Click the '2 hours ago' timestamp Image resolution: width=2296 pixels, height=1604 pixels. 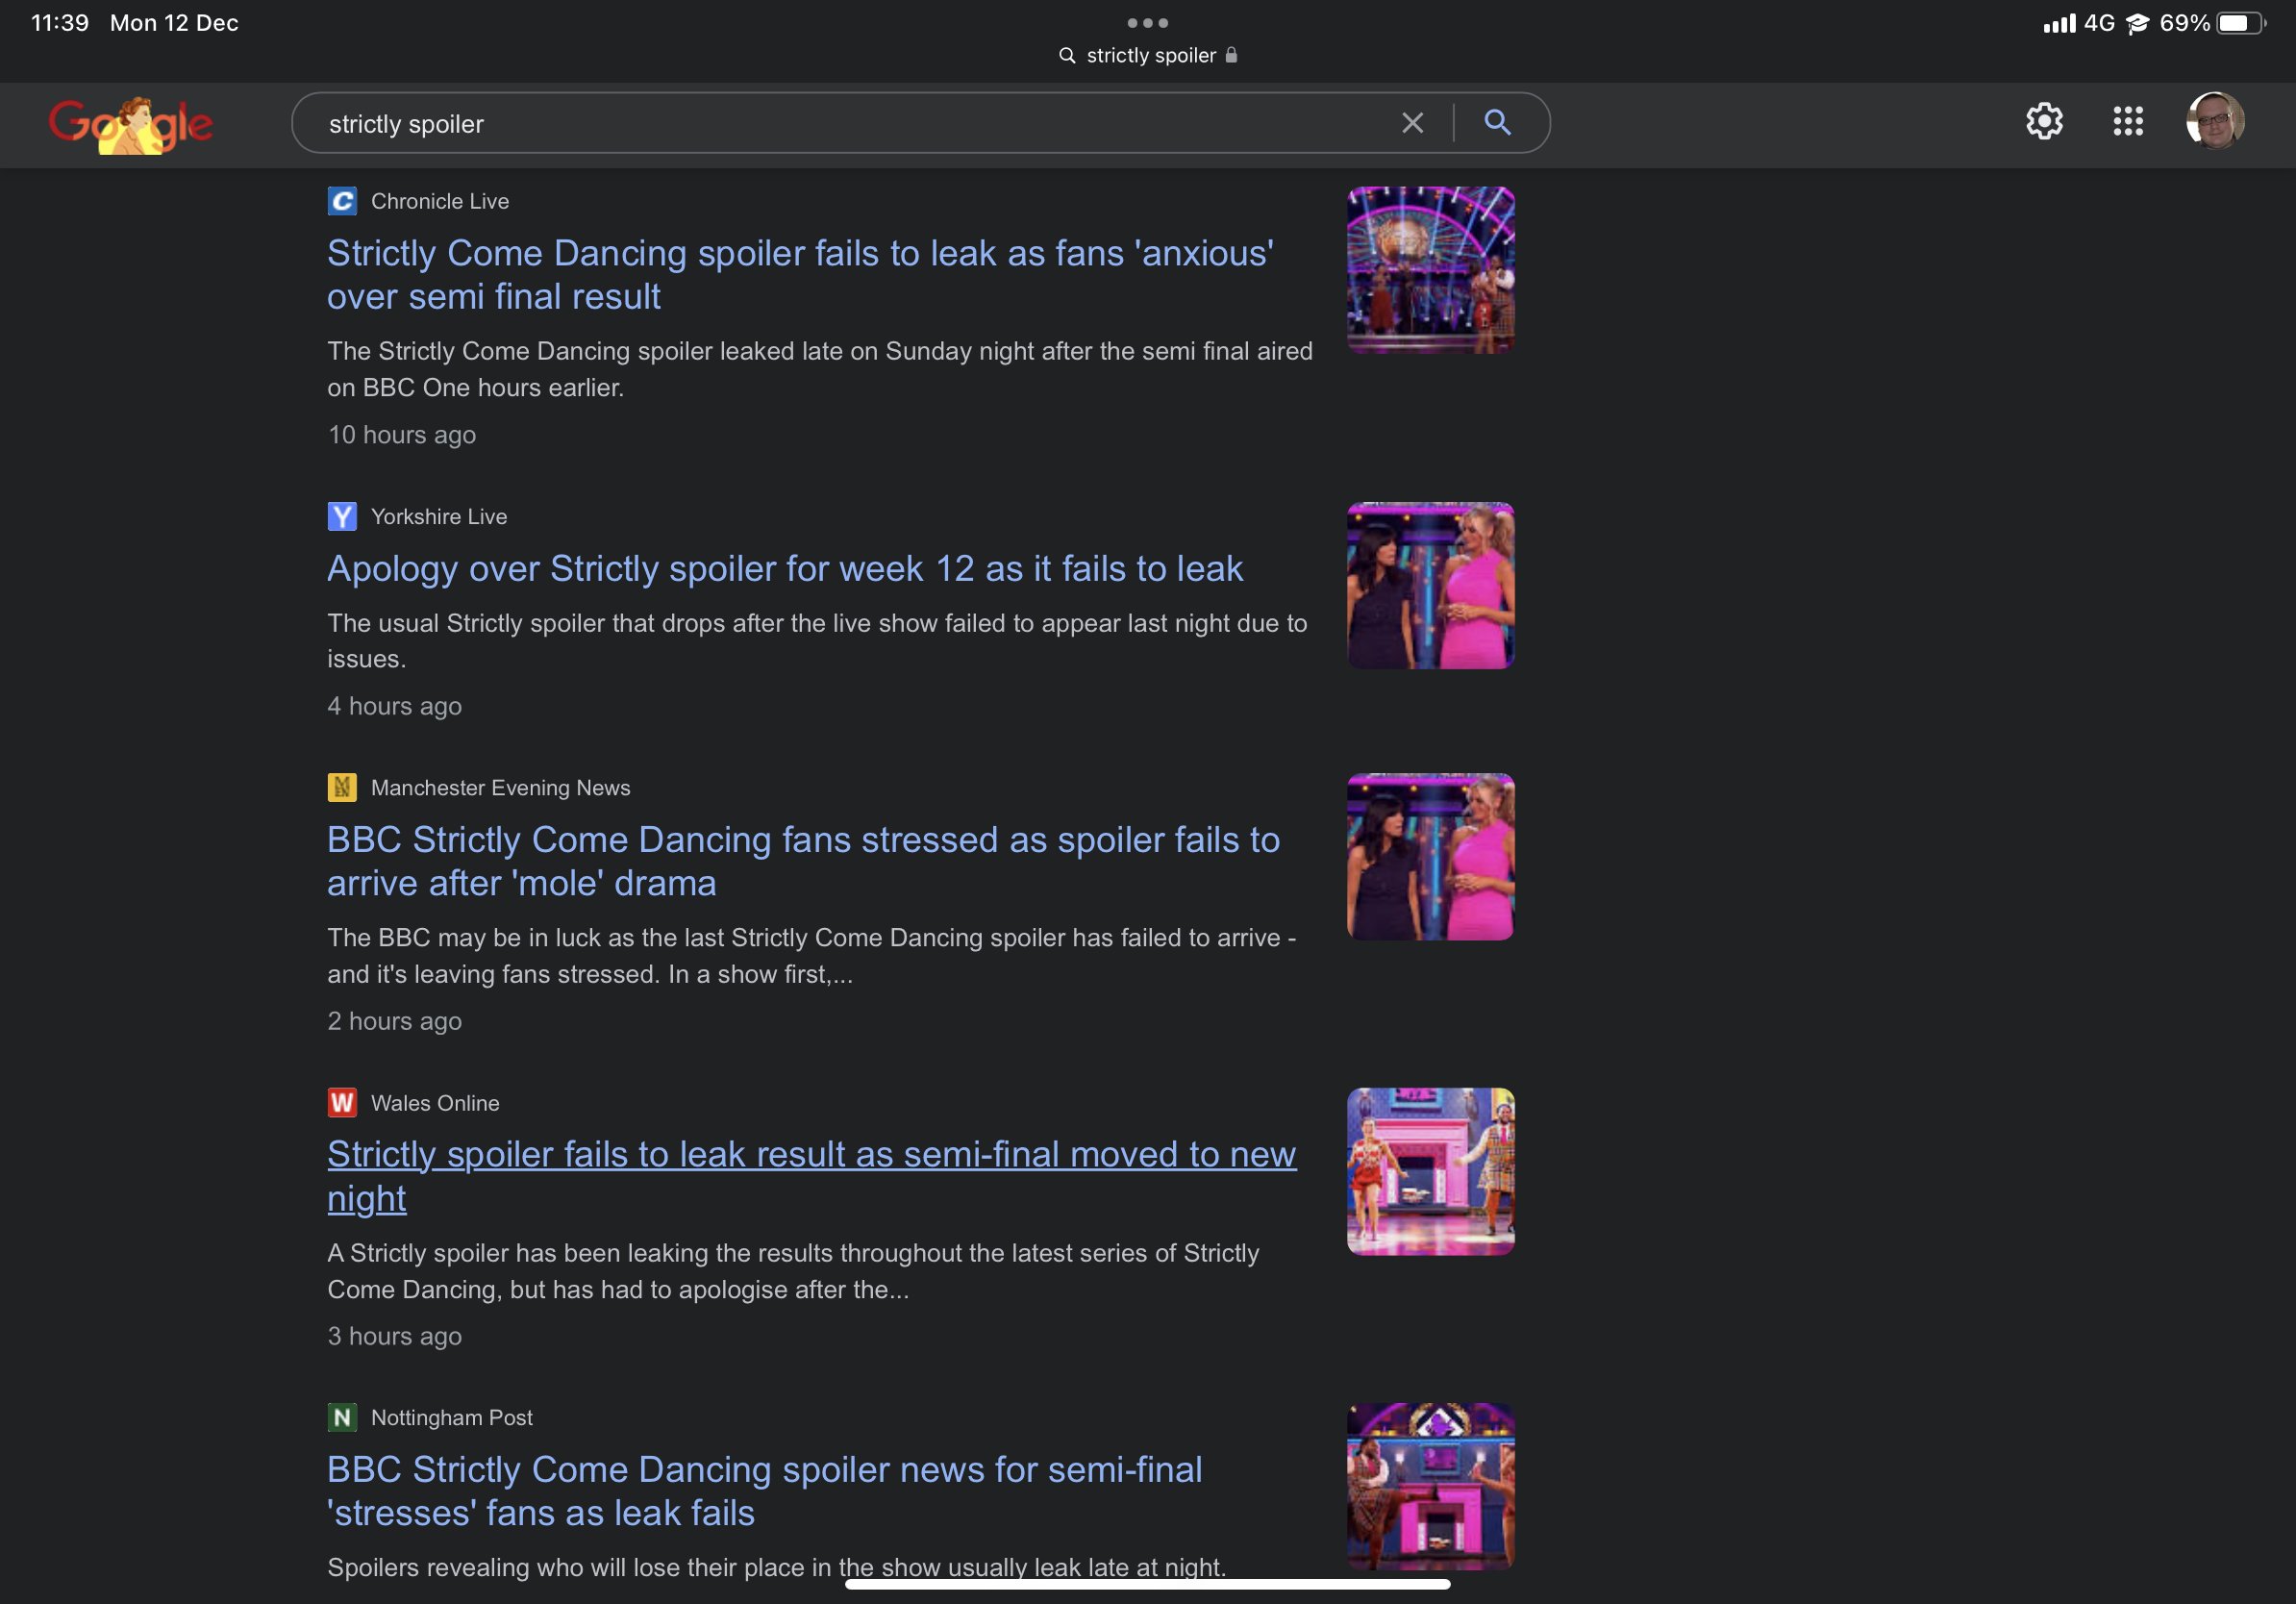[x=395, y=1021]
